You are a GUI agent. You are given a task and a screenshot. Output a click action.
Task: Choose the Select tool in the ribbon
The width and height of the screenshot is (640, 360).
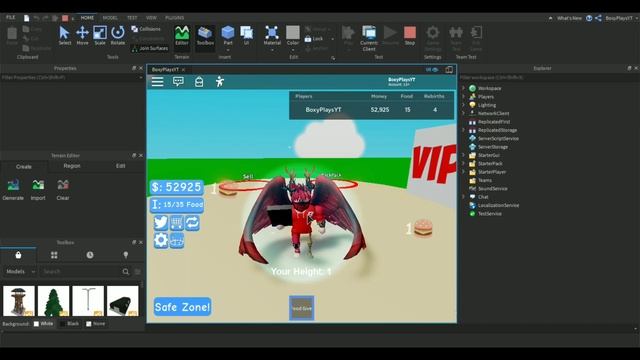click(64, 36)
